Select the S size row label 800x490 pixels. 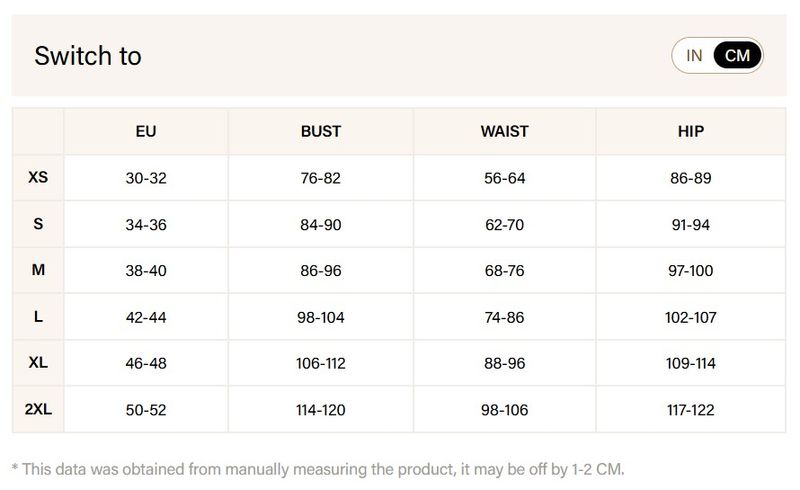(x=38, y=224)
